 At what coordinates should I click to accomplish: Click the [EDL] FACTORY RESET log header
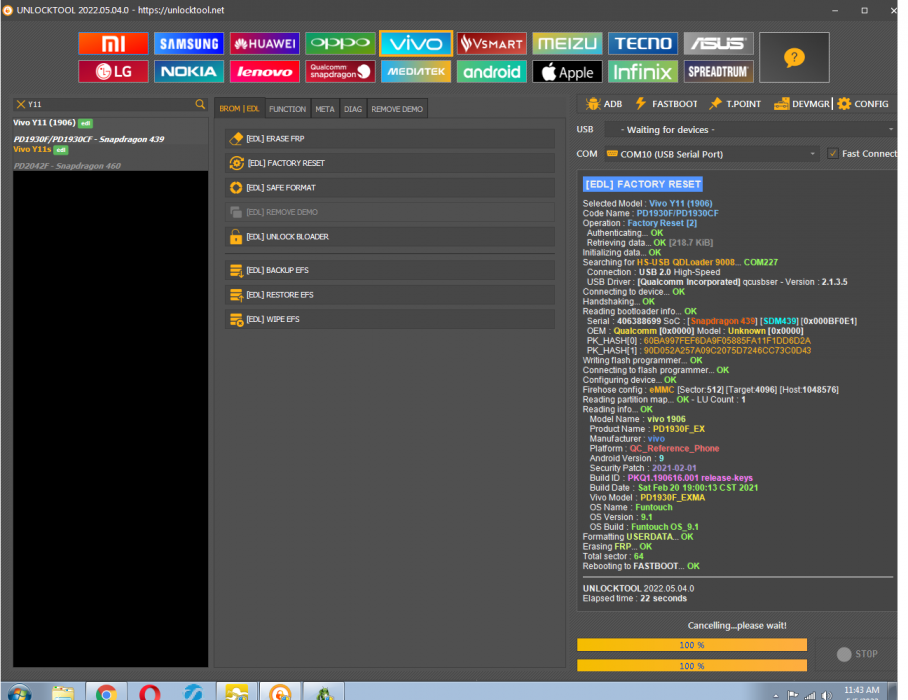[643, 184]
